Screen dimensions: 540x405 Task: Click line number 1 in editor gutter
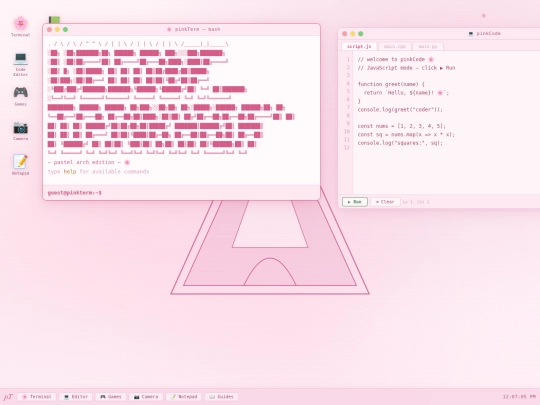348,59
